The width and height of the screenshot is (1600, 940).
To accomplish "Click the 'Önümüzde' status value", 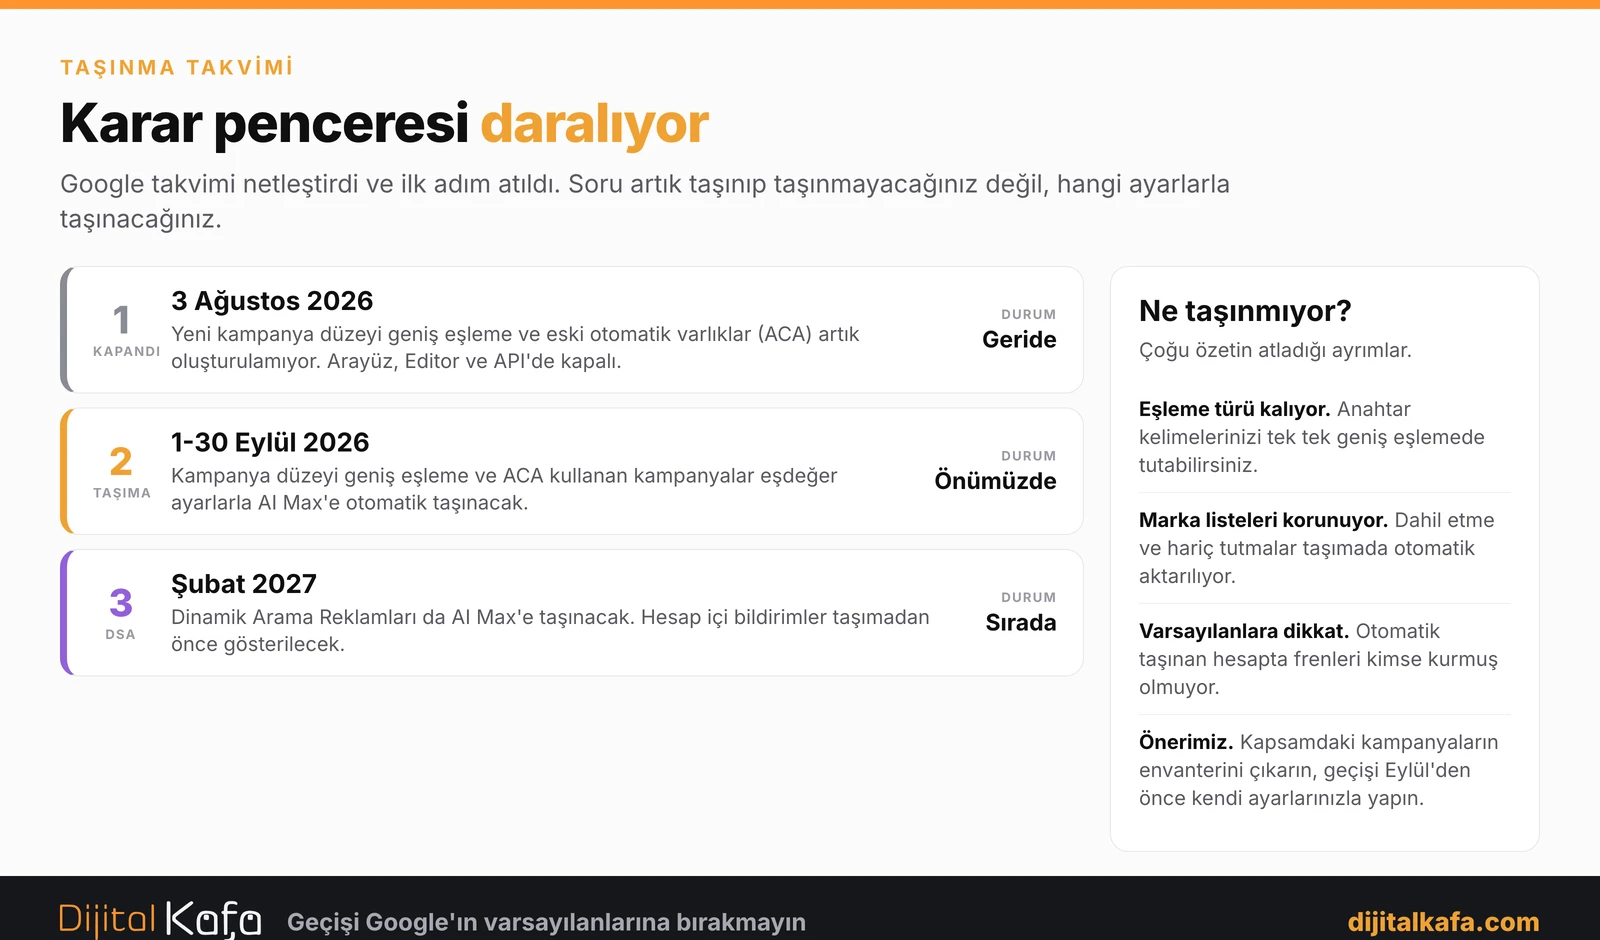I will (x=995, y=481).
